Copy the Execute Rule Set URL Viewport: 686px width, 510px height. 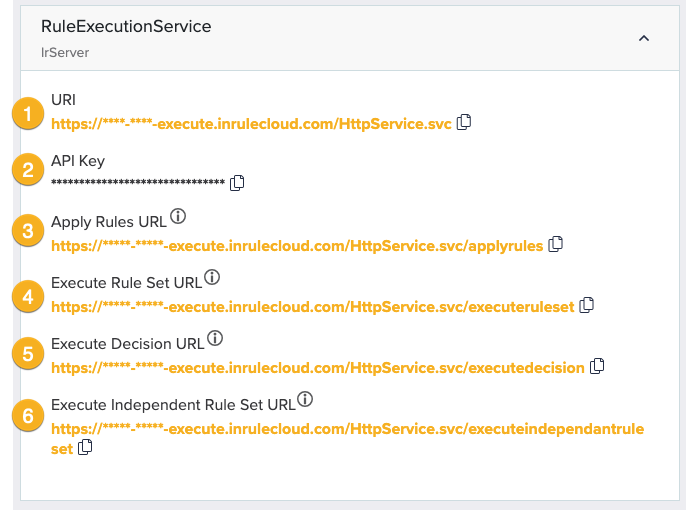(x=588, y=305)
